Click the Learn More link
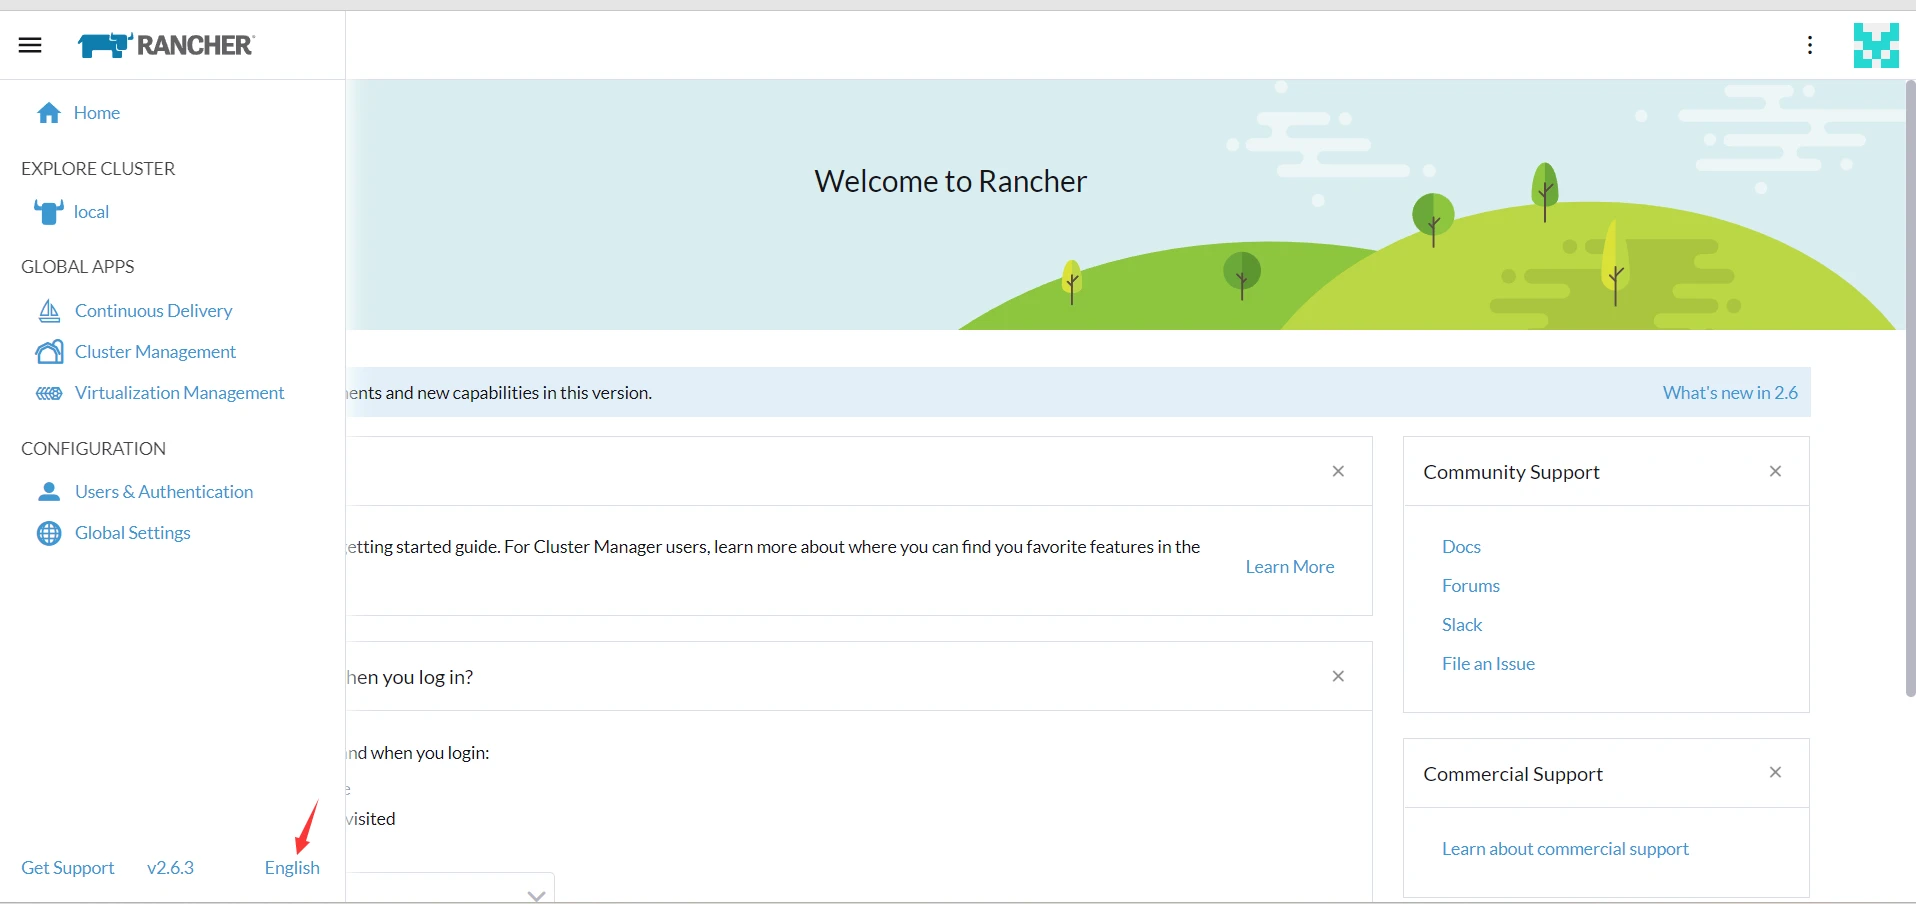This screenshot has height=904, width=1916. coord(1290,567)
